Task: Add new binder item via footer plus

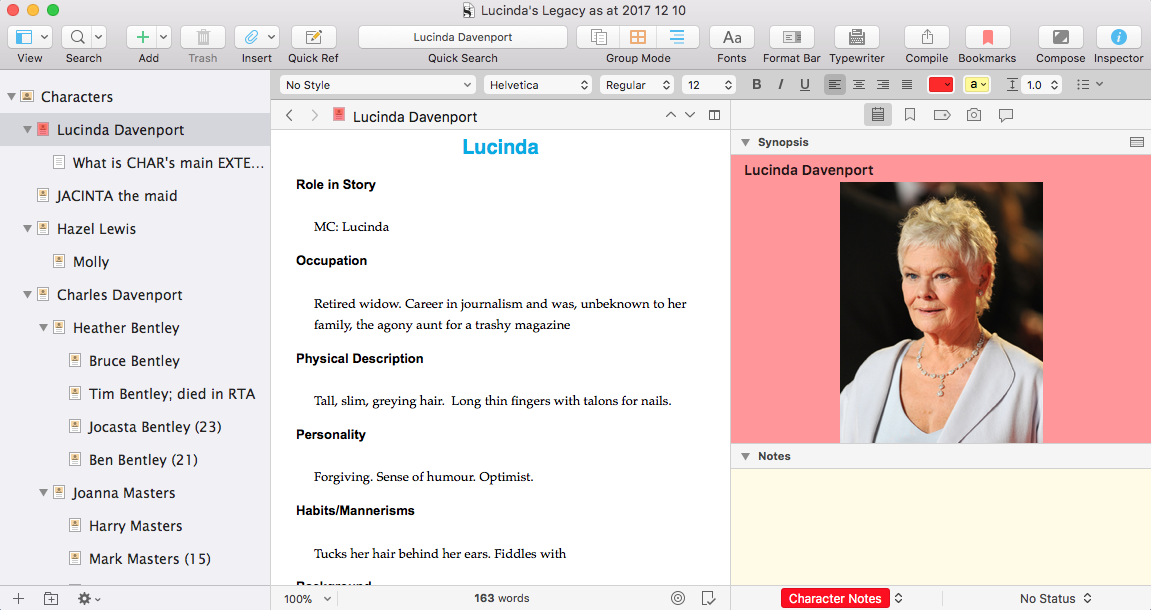Action: pyautogui.click(x=19, y=598)
